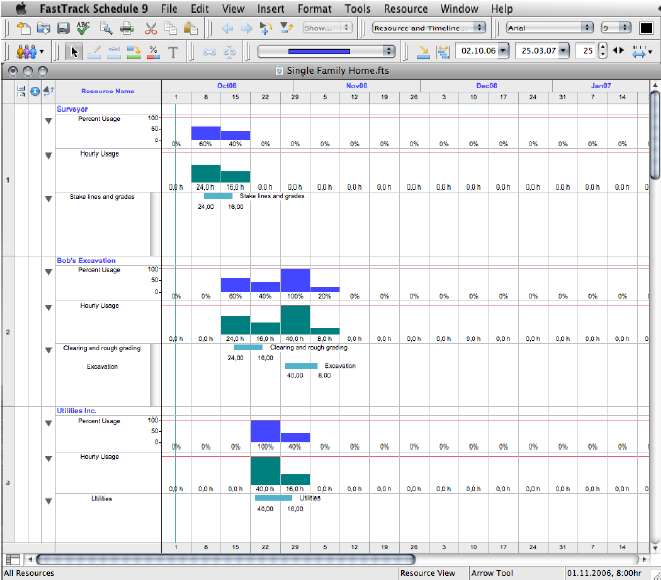The image size is (661, 580).
Task: Open the Edit menu
Action: pyautogui.click(x=199, y=8)
